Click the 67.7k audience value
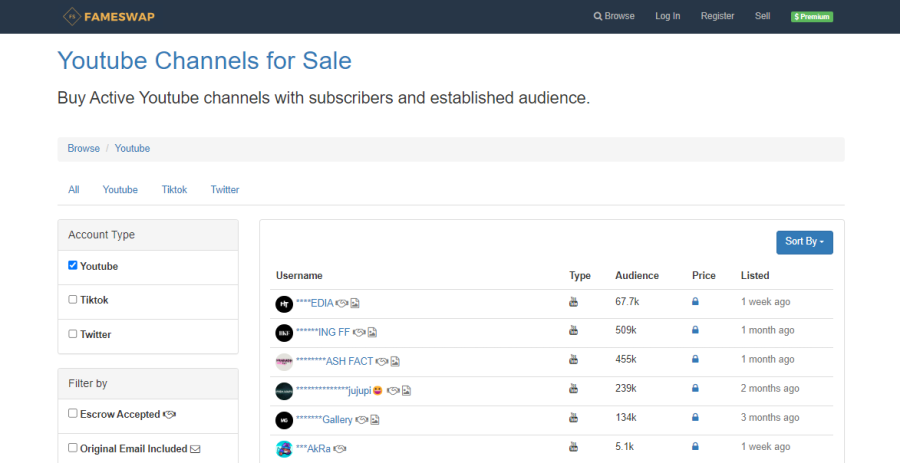The height and width of the screenshot is (463, 900). (627, 301)
